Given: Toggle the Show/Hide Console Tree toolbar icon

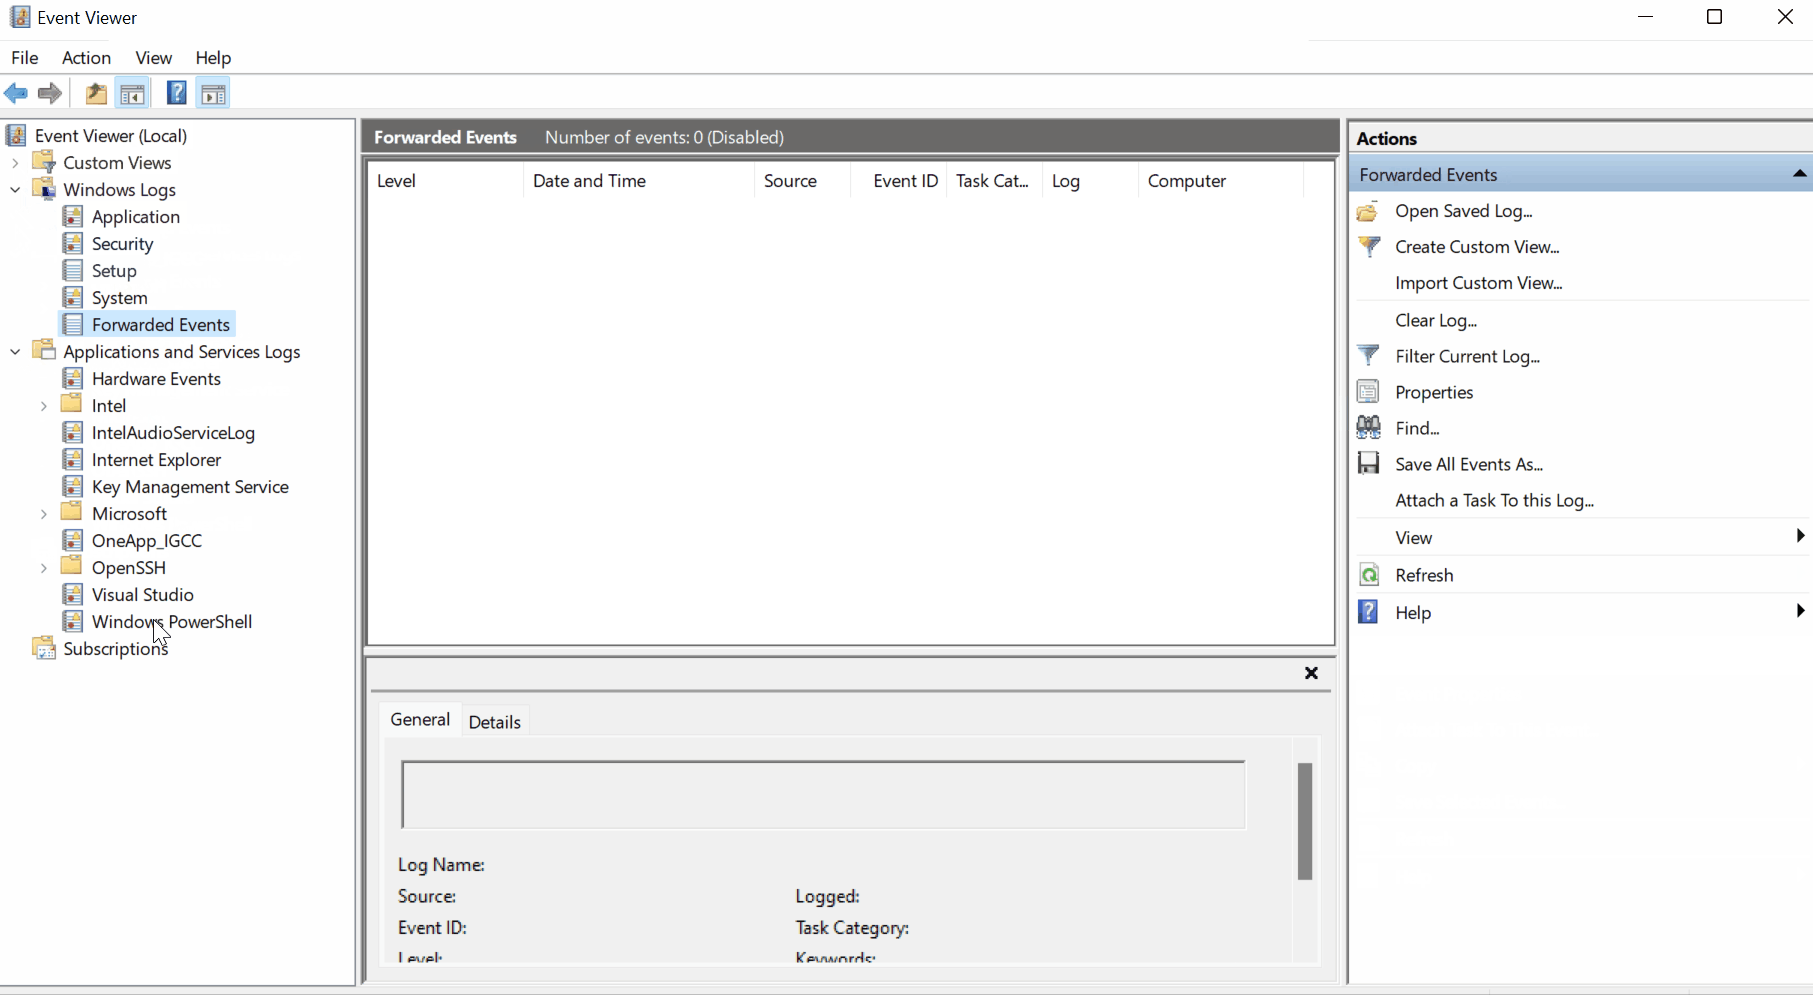Looking at the screenshot, I should (132, 94).
